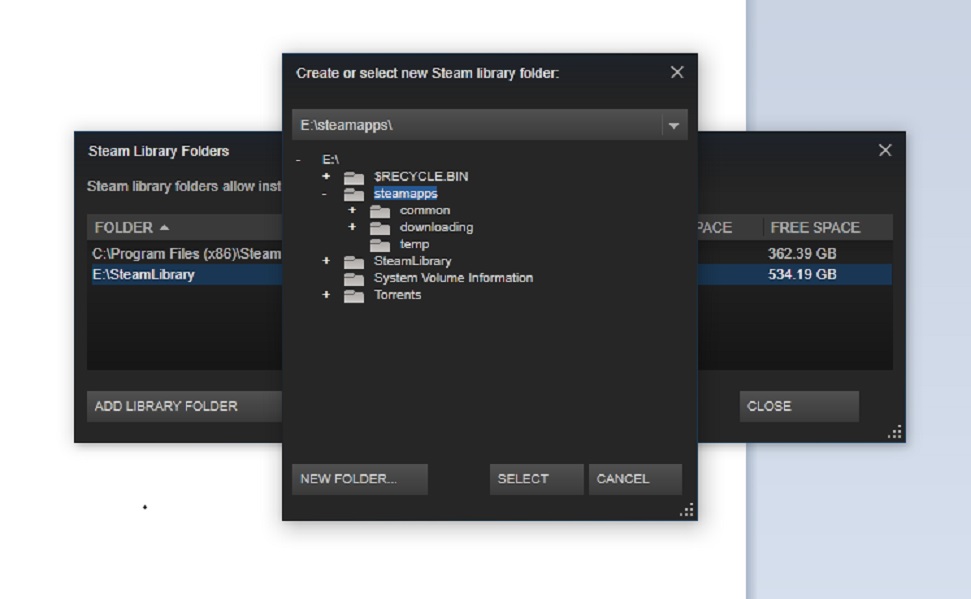This screenshot has width=971, height=599.
Task: Select the Torrents folder name
Action: (398, 295)
